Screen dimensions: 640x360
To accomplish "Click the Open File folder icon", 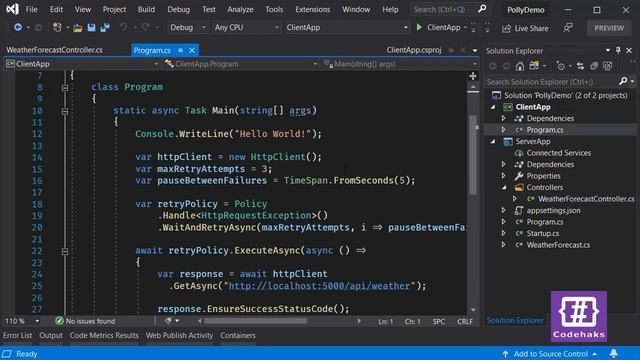I will point(78,28).
